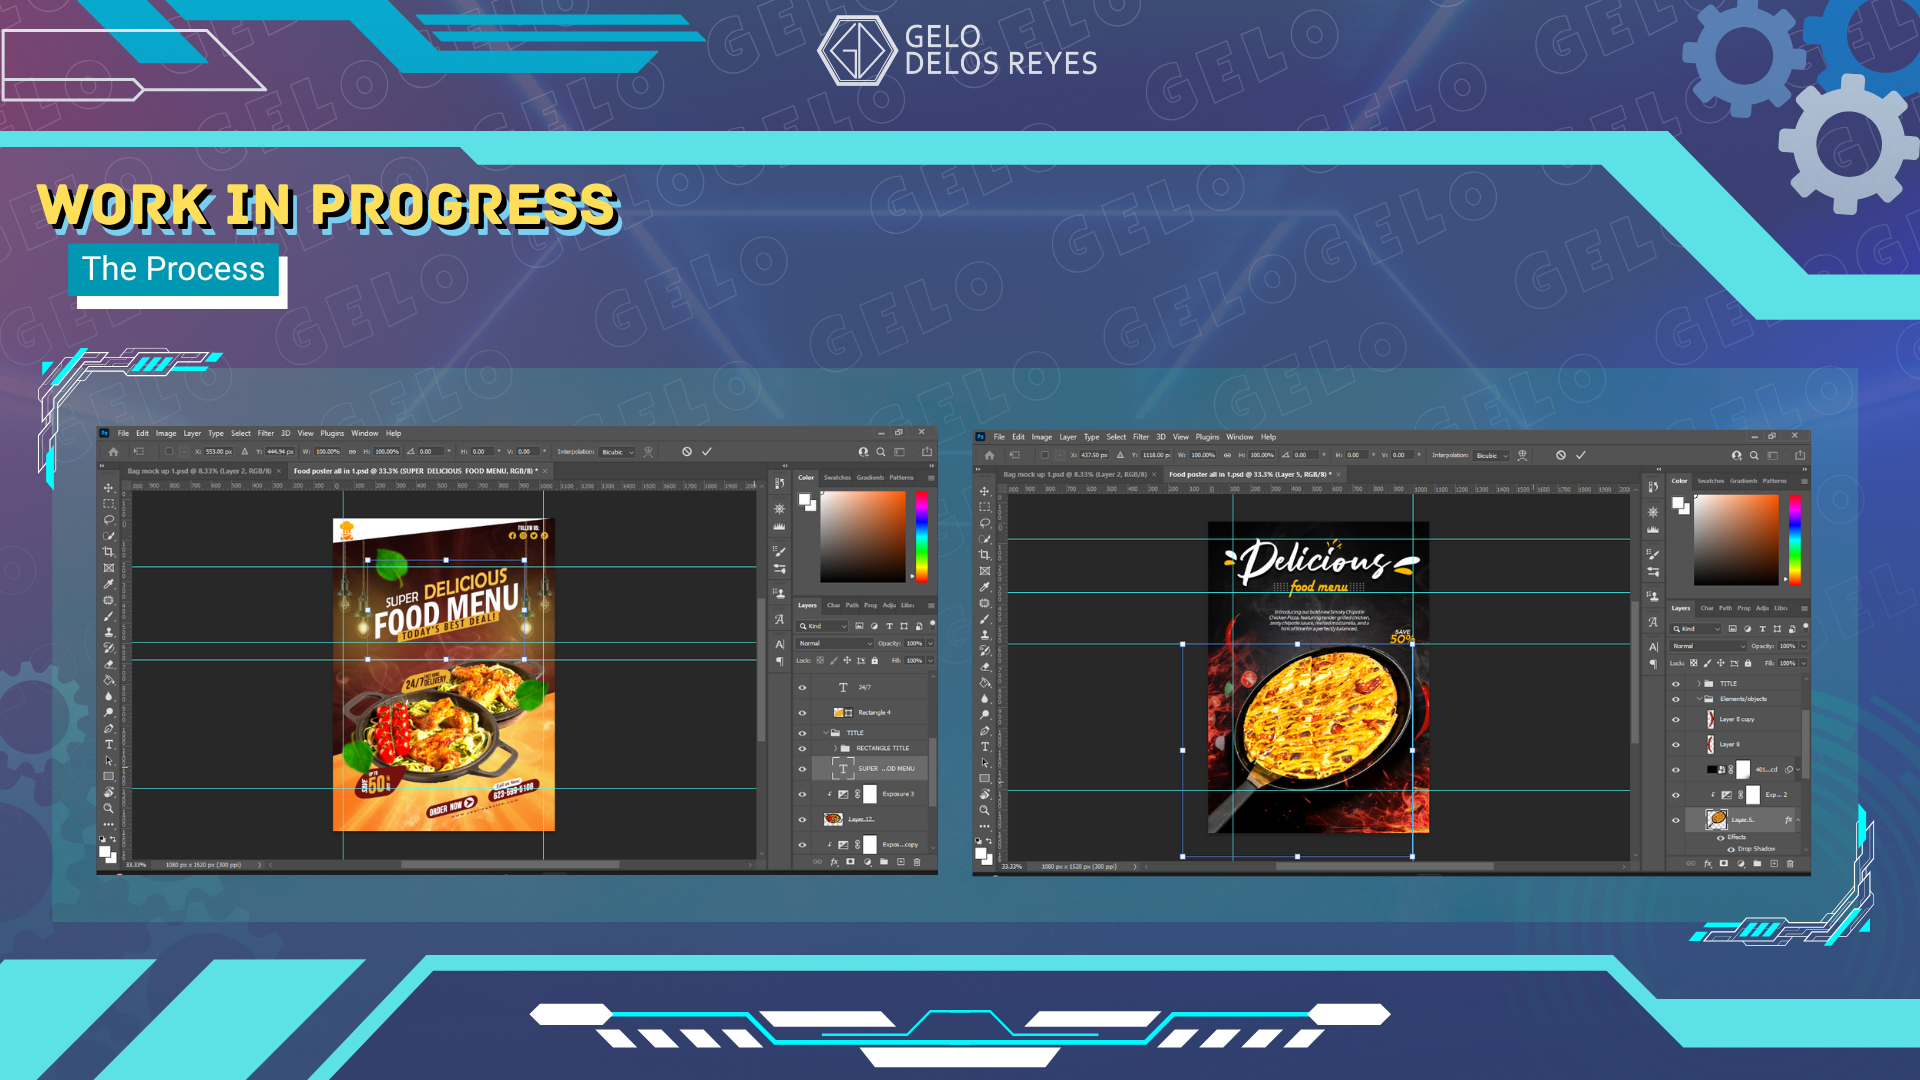Select the Eyedropper tool in right Photoshop window
Image resolution: width=1920 pixels, height=1080 pixels.
click(984, 587)
